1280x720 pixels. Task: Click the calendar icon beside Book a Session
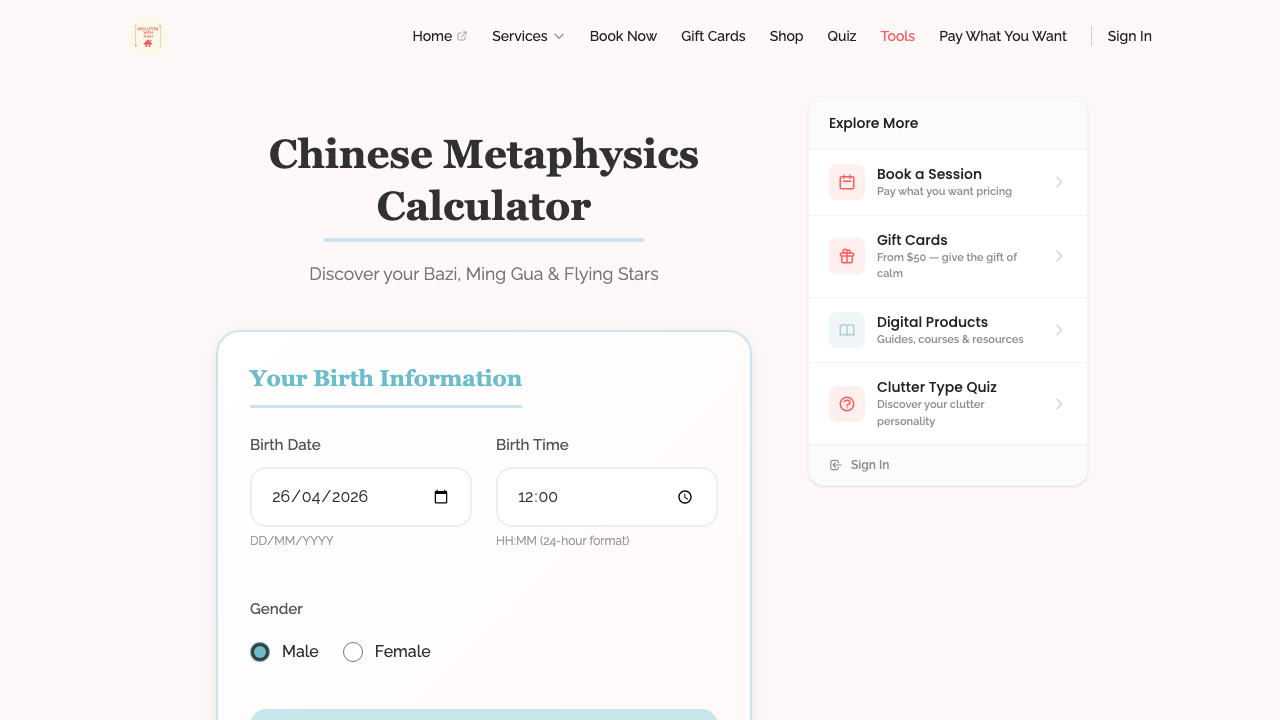(x=846, y=182)
